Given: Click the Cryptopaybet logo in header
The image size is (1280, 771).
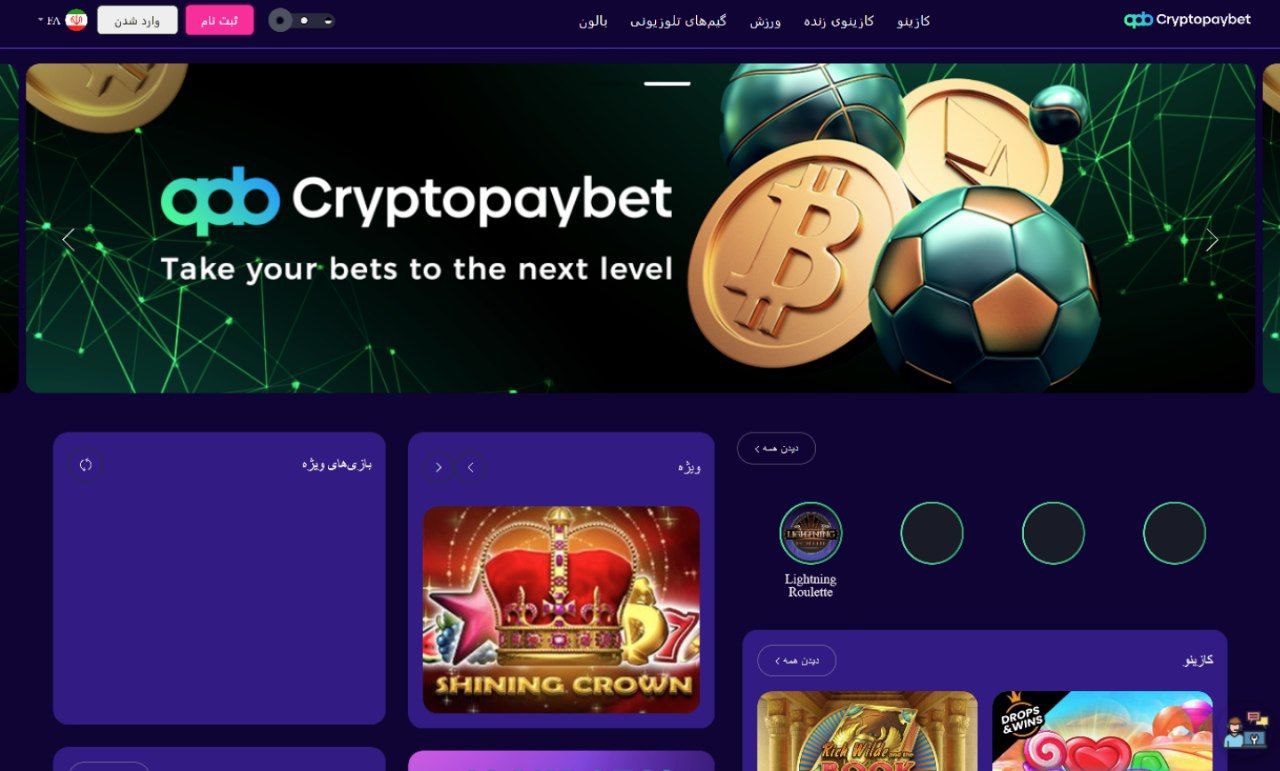Looking at the screenshot, I should (1187, 20).
